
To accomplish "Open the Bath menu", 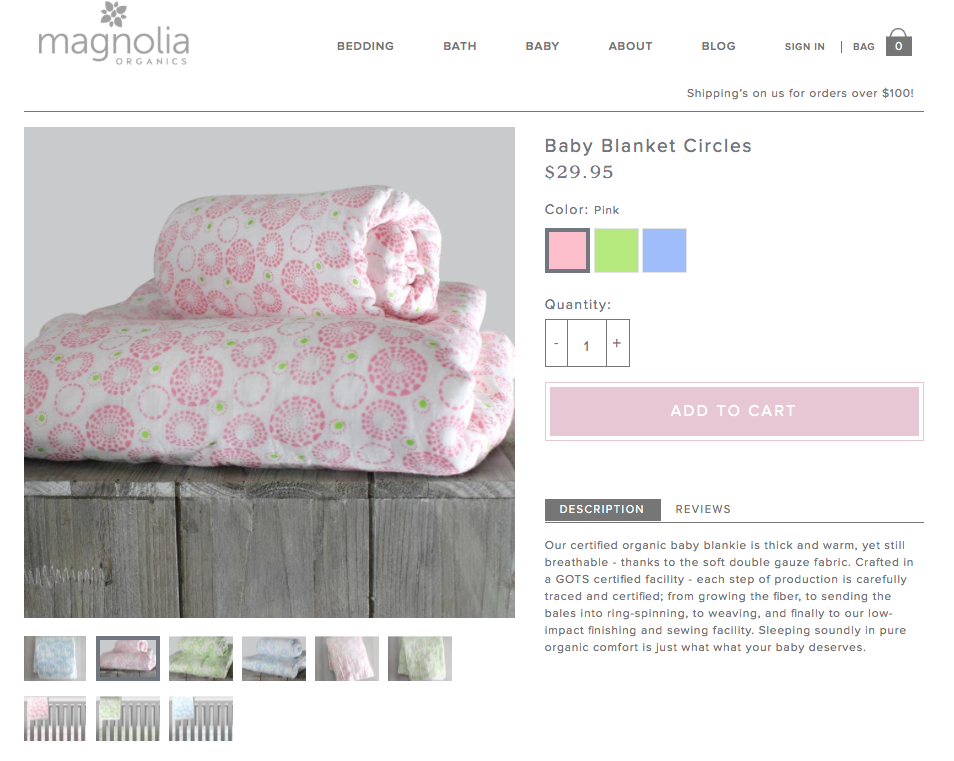I will [x=459, y=46].
